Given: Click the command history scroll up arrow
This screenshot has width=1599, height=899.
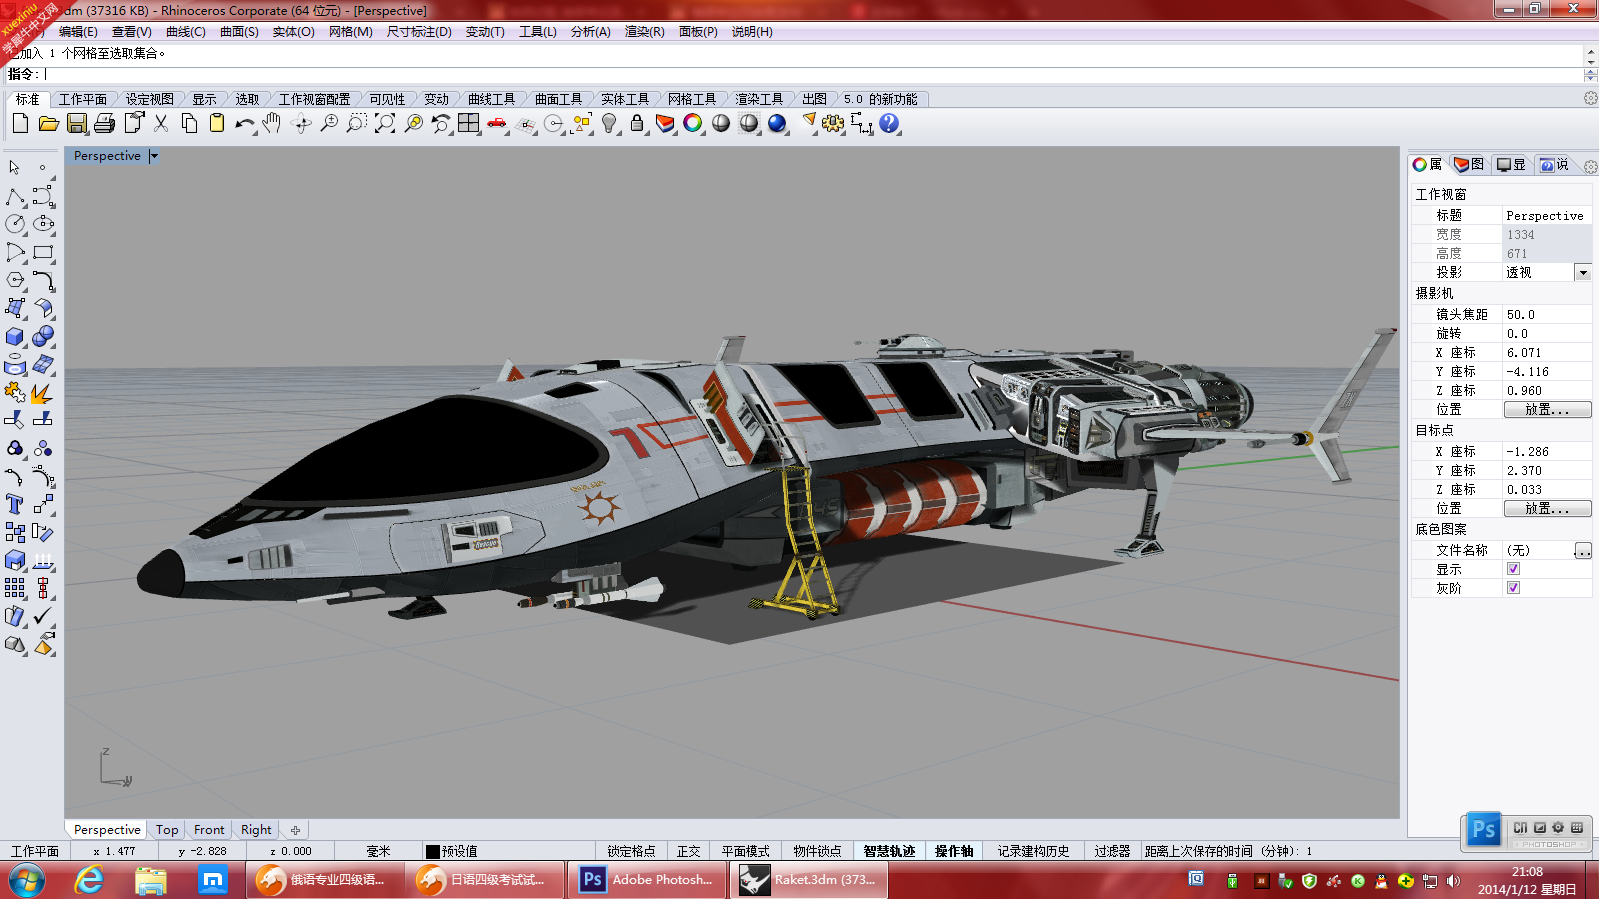Looking at the screenshot, I should (1590, 50).
